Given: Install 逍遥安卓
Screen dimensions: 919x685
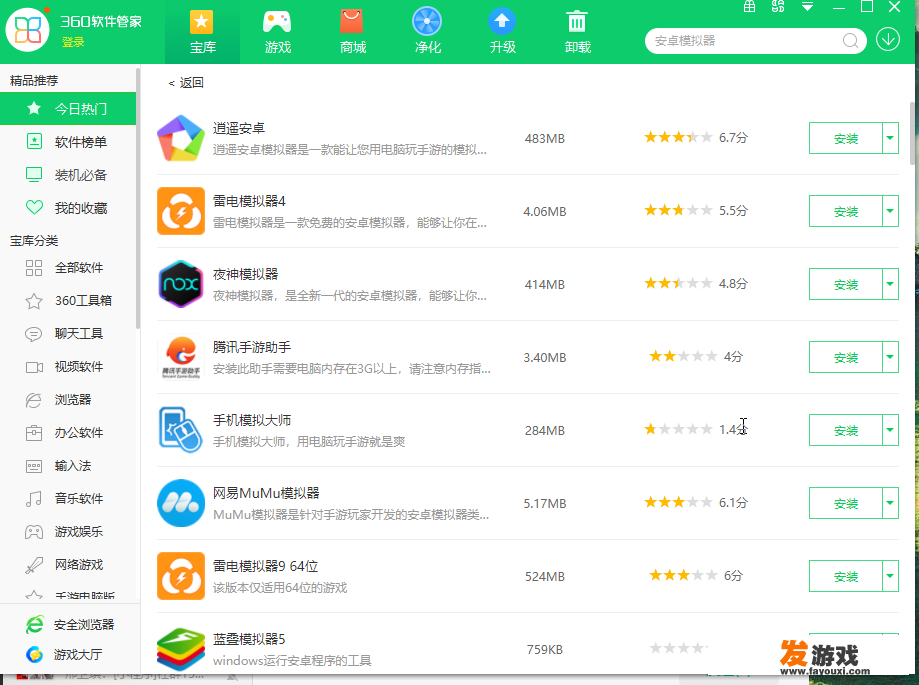Looking at the screenshot, I should click(x=846, y=138).
